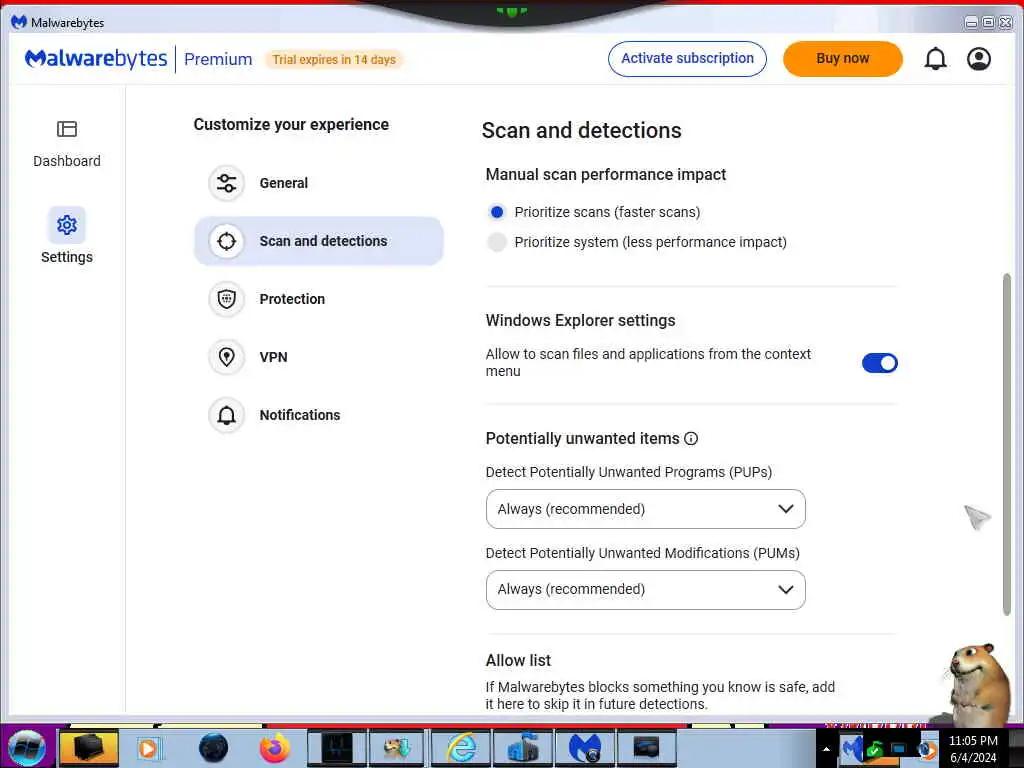This screenshot has width=1024, height=768.
Task: Open the user account profile icon
Action: coord(979,59)
